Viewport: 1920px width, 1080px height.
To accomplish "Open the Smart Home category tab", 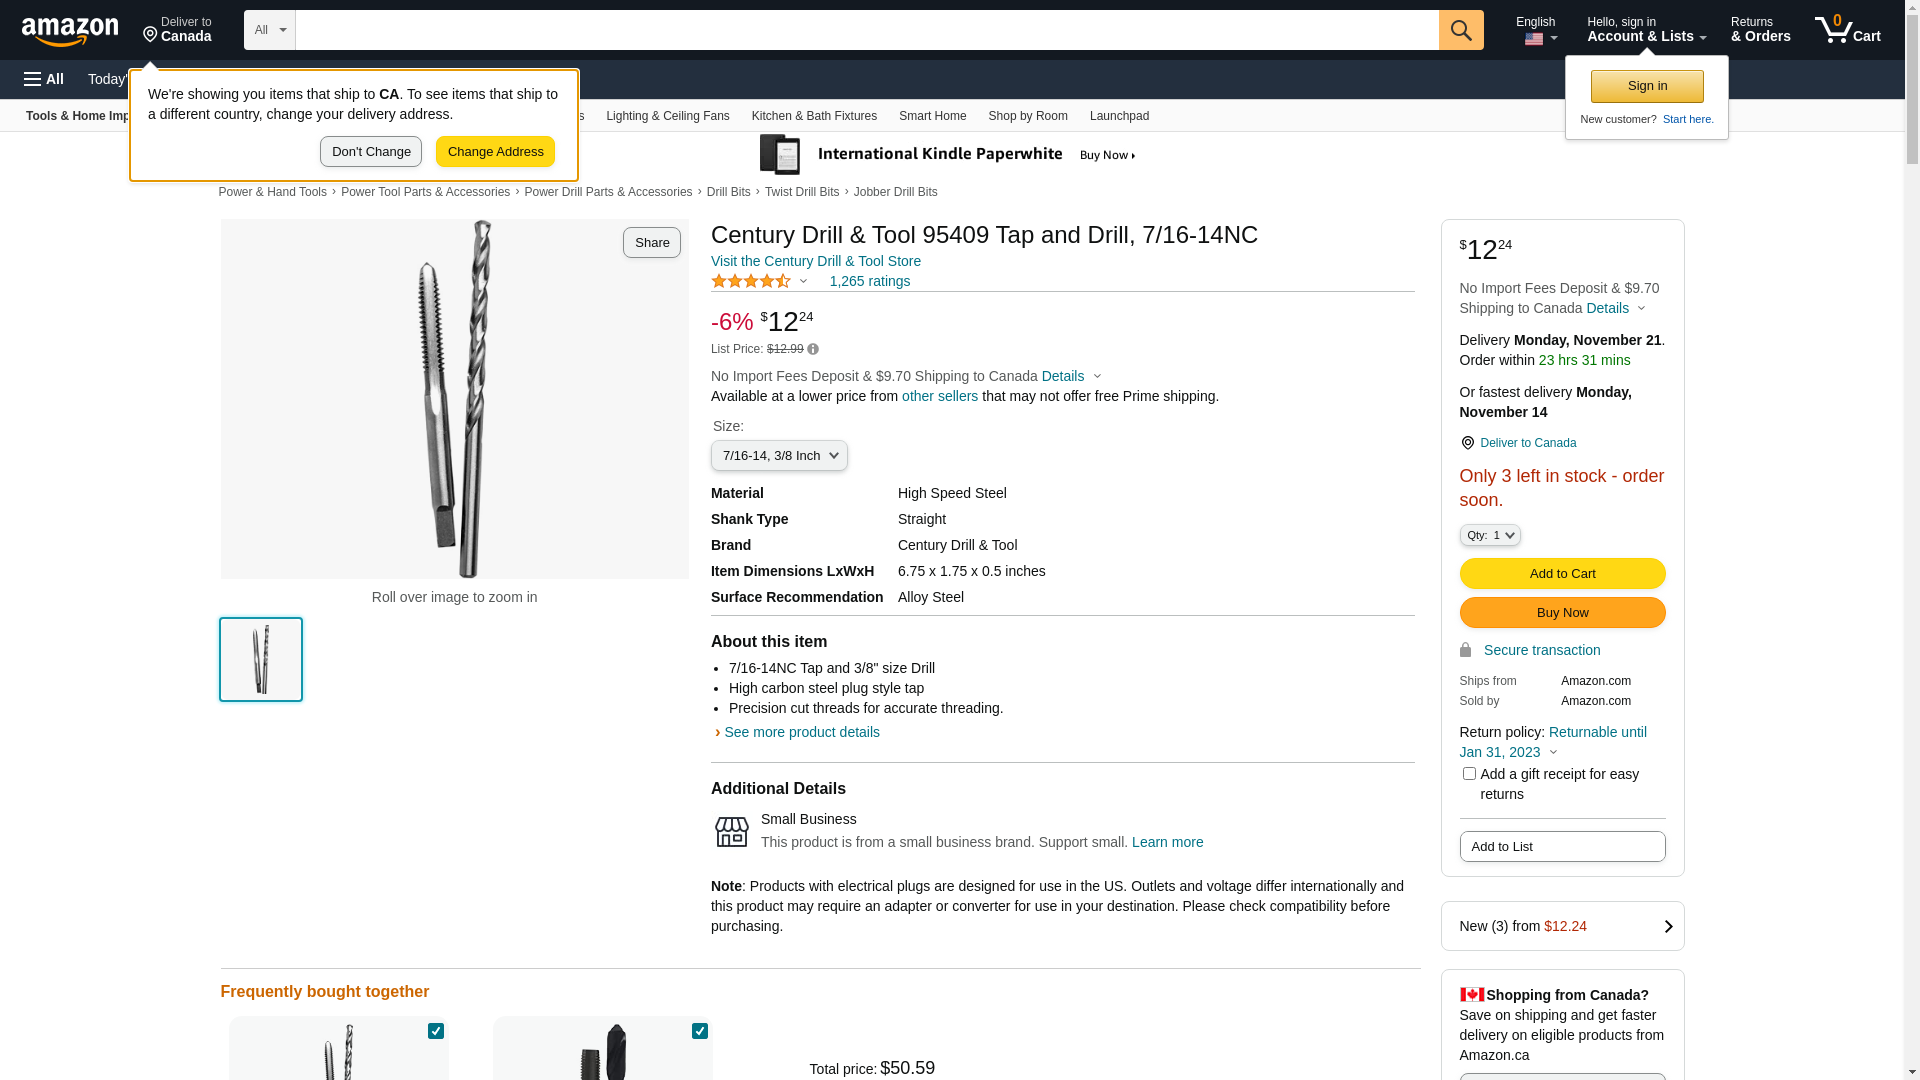I will [x=932, y=116].
